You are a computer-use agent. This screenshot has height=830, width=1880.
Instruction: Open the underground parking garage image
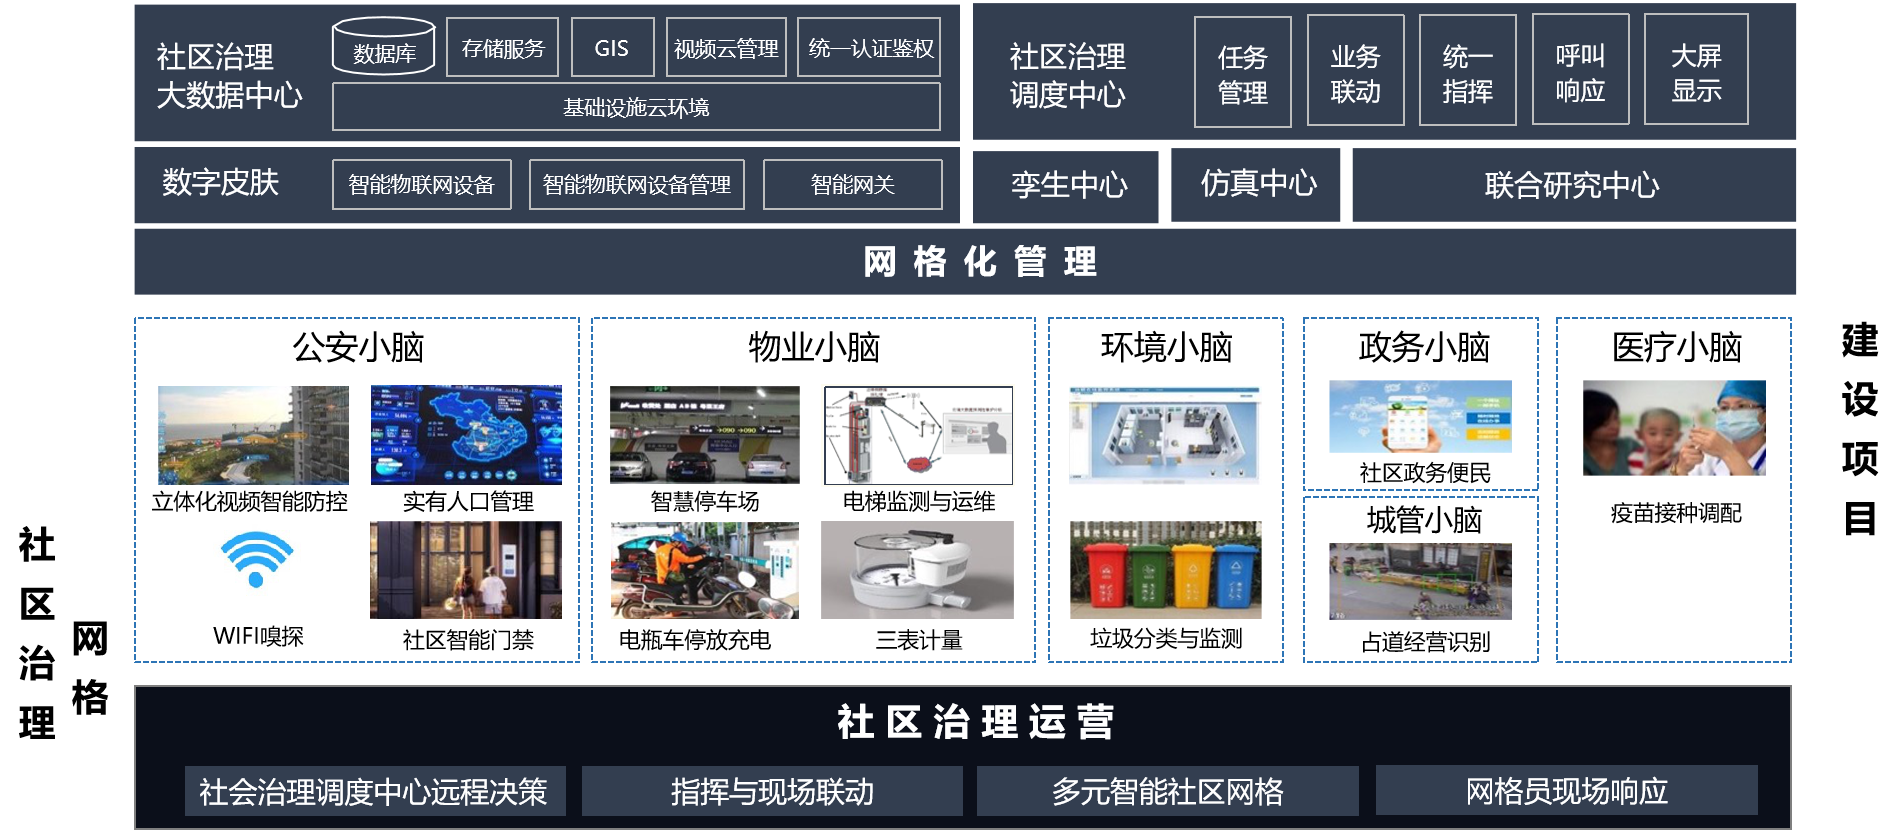705,435
